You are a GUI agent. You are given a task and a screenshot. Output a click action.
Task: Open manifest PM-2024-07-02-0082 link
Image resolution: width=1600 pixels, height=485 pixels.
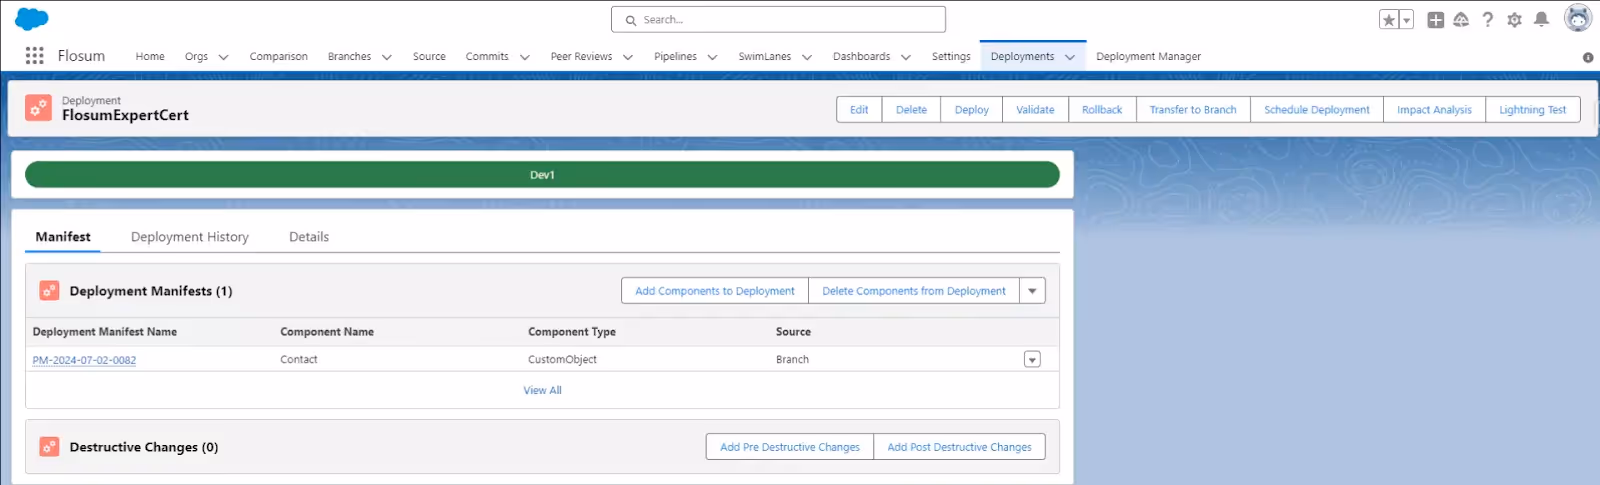[x=84, y=360]
